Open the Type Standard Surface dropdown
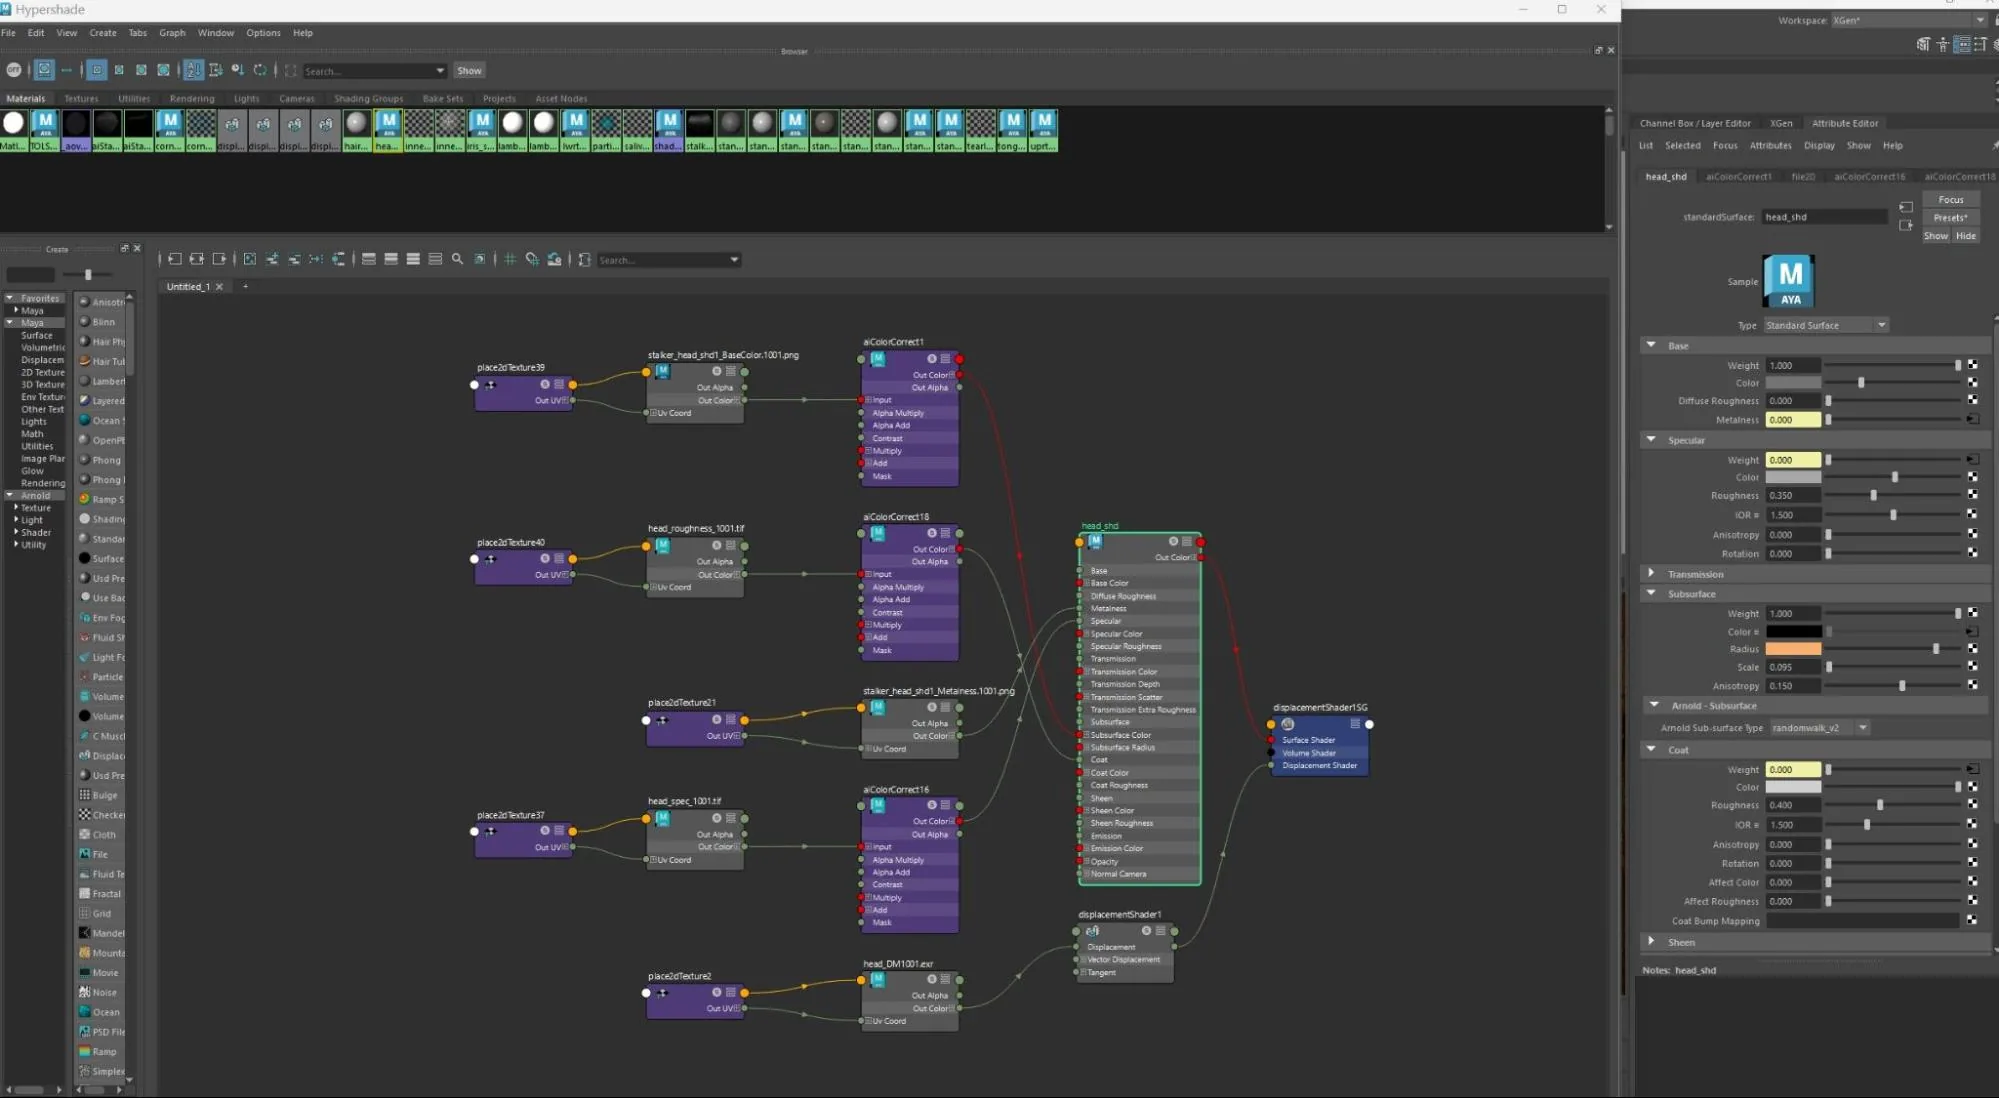Screen dimensions: 1999x1098 point(1825,325)
